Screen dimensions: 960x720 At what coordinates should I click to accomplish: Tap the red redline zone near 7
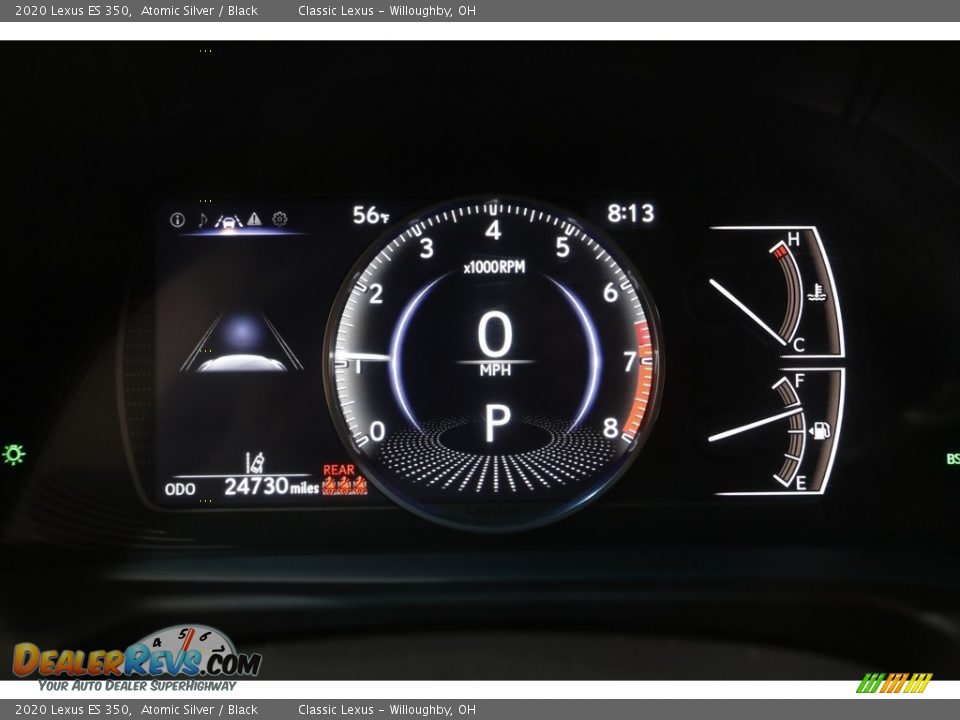(640, 380)
